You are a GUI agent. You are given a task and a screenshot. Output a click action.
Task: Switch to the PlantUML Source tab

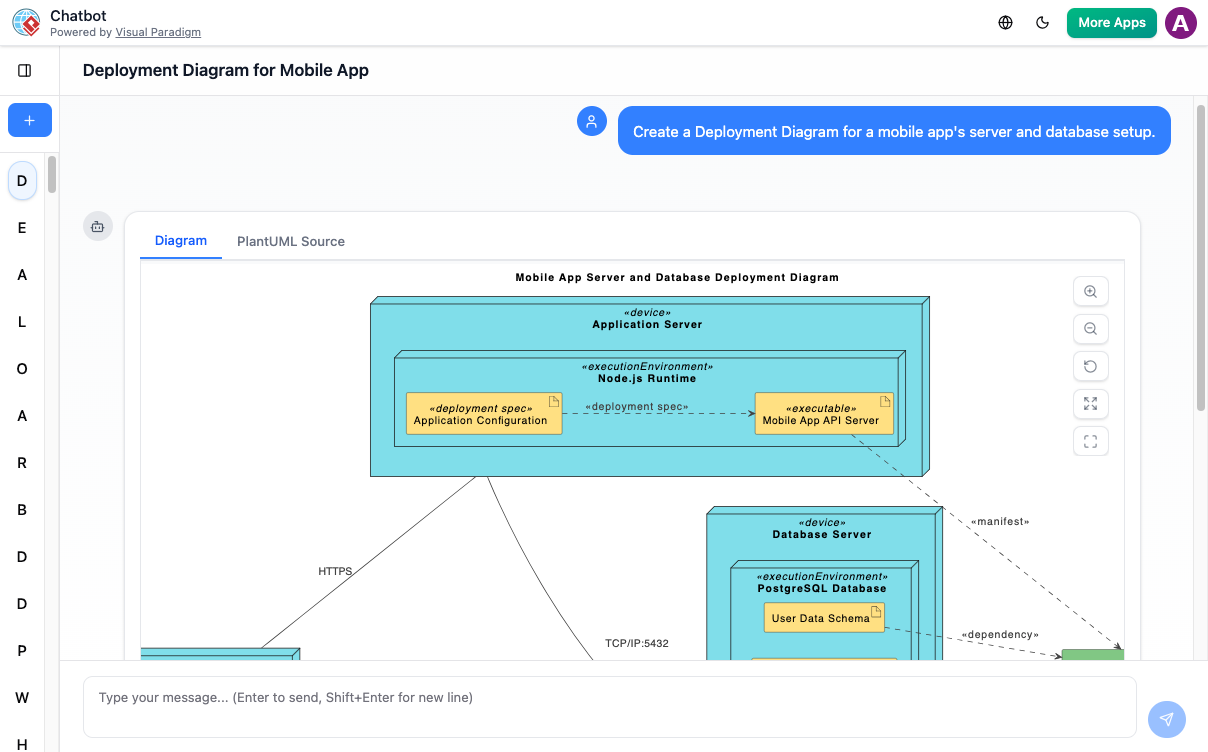(290, 241)
